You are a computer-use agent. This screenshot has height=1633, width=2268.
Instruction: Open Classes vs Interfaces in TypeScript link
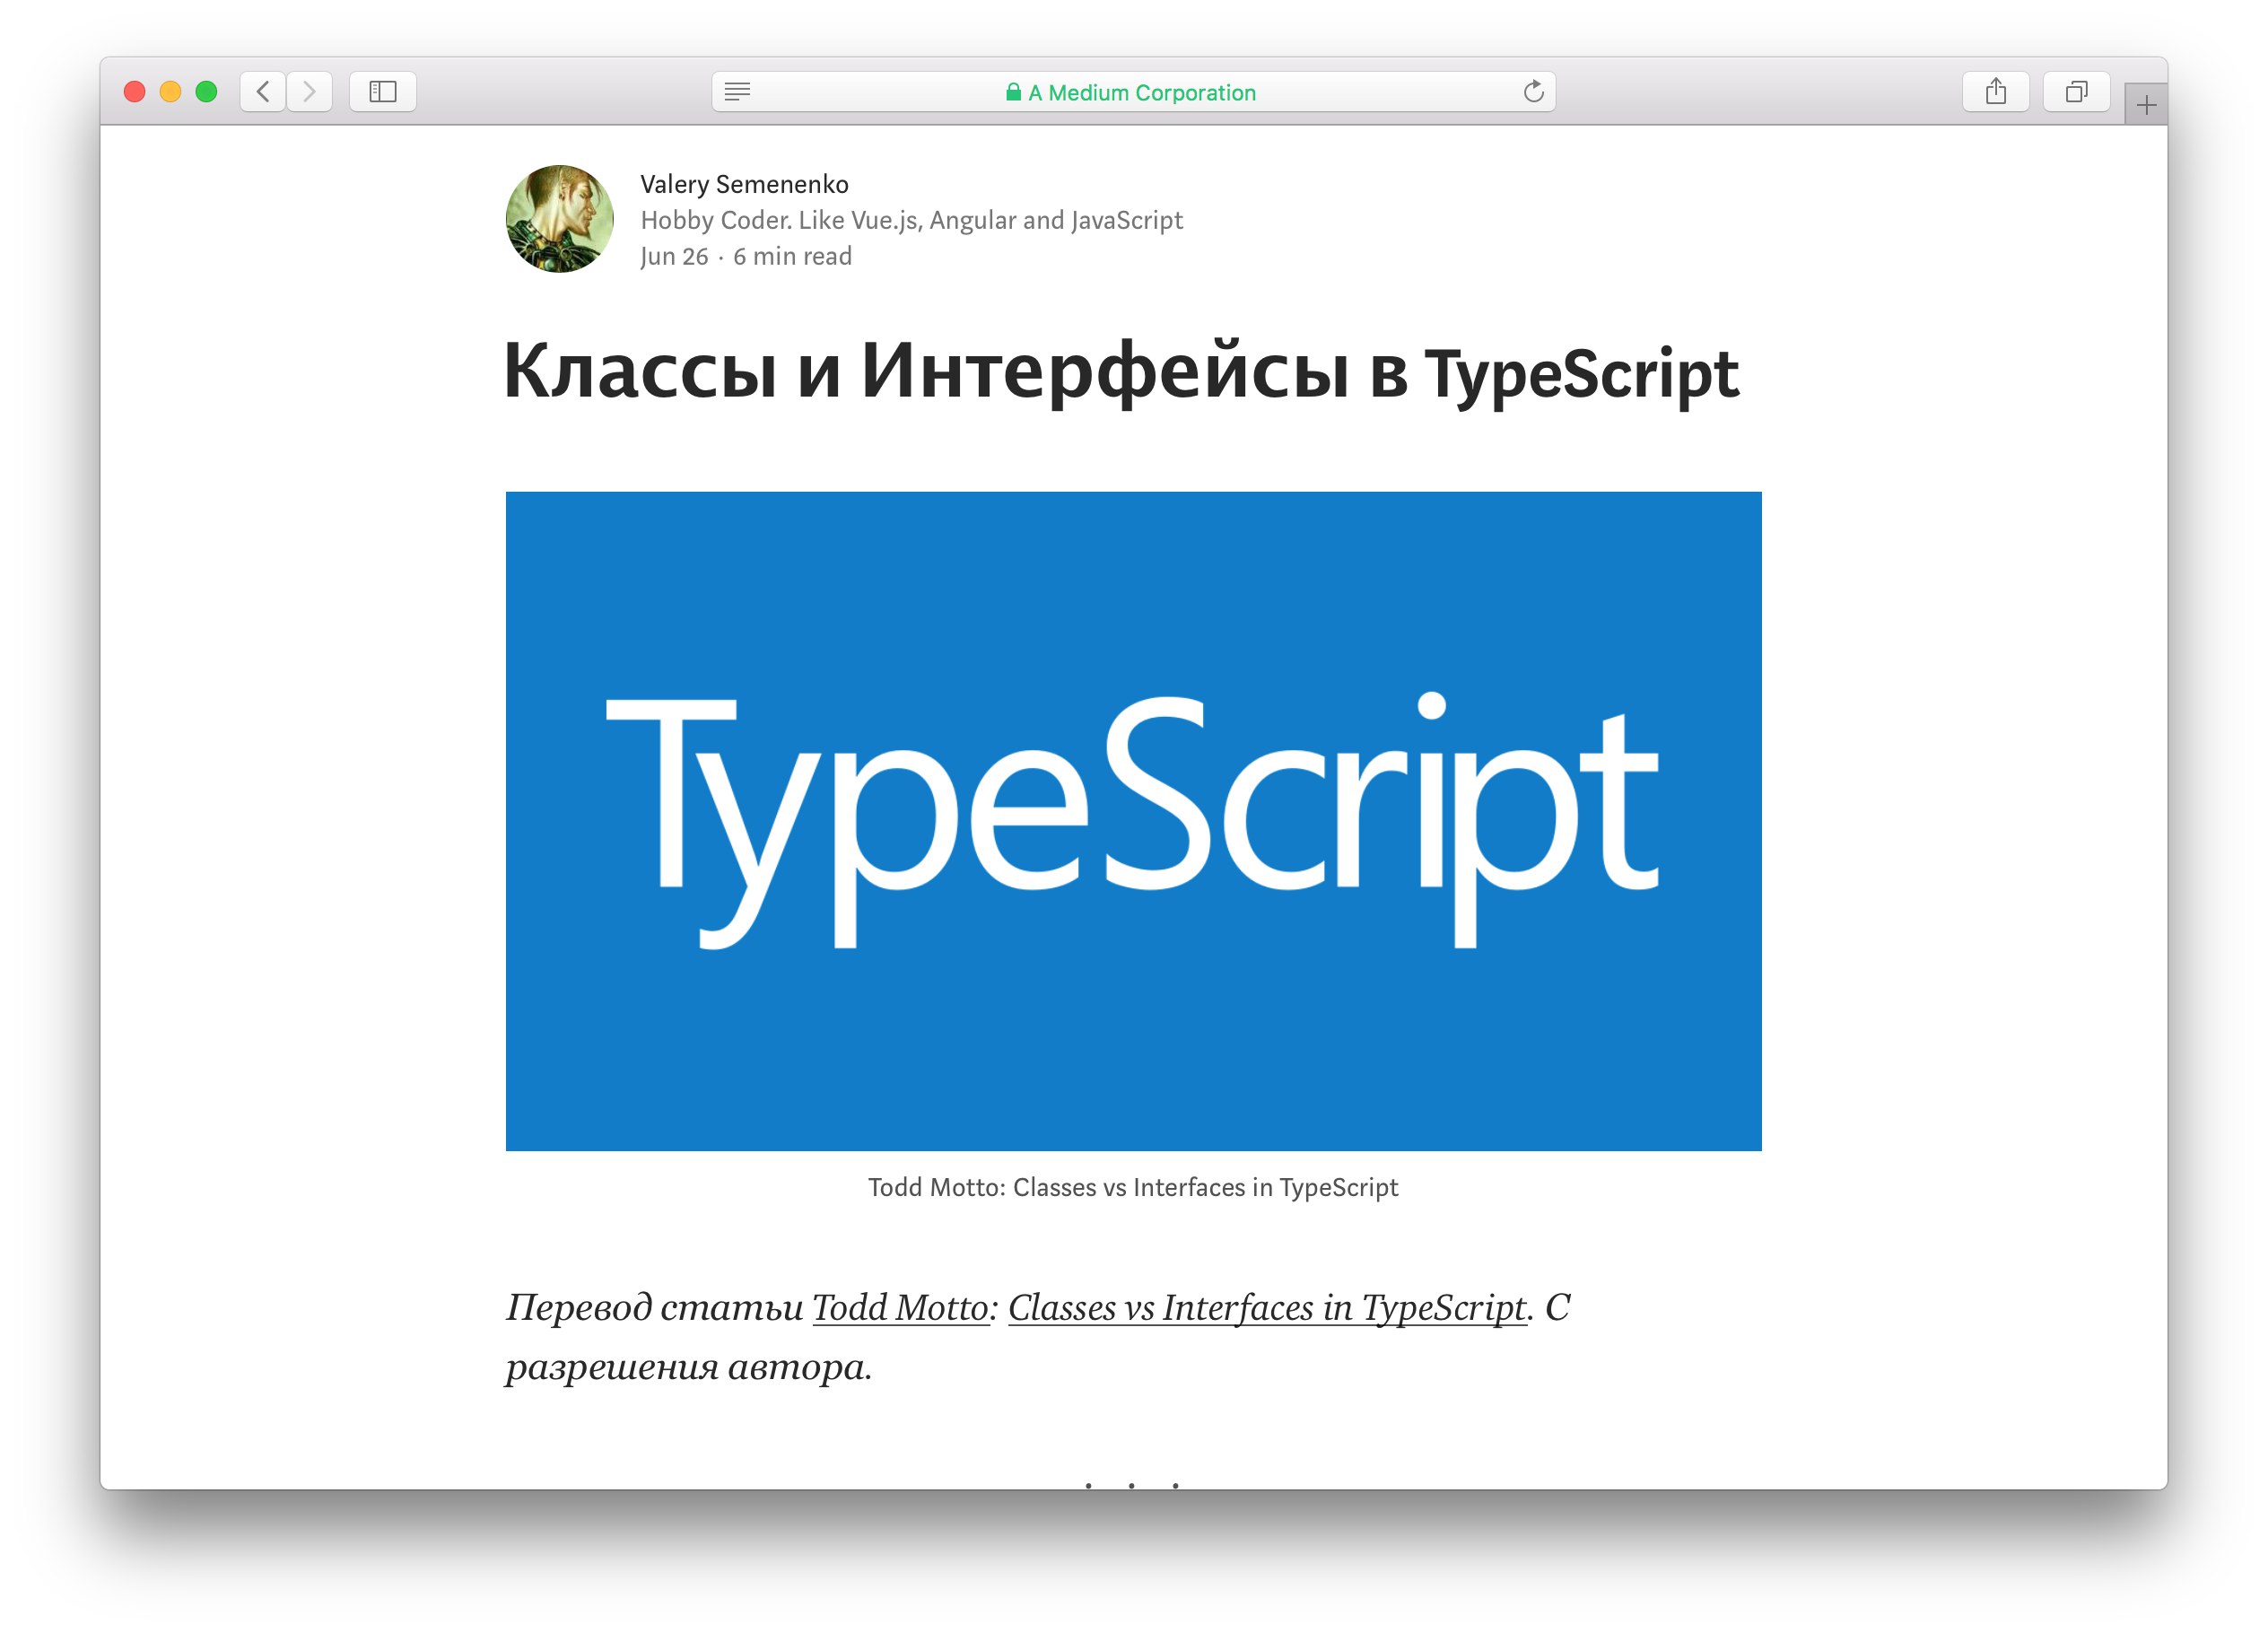click(1267, 1307)
